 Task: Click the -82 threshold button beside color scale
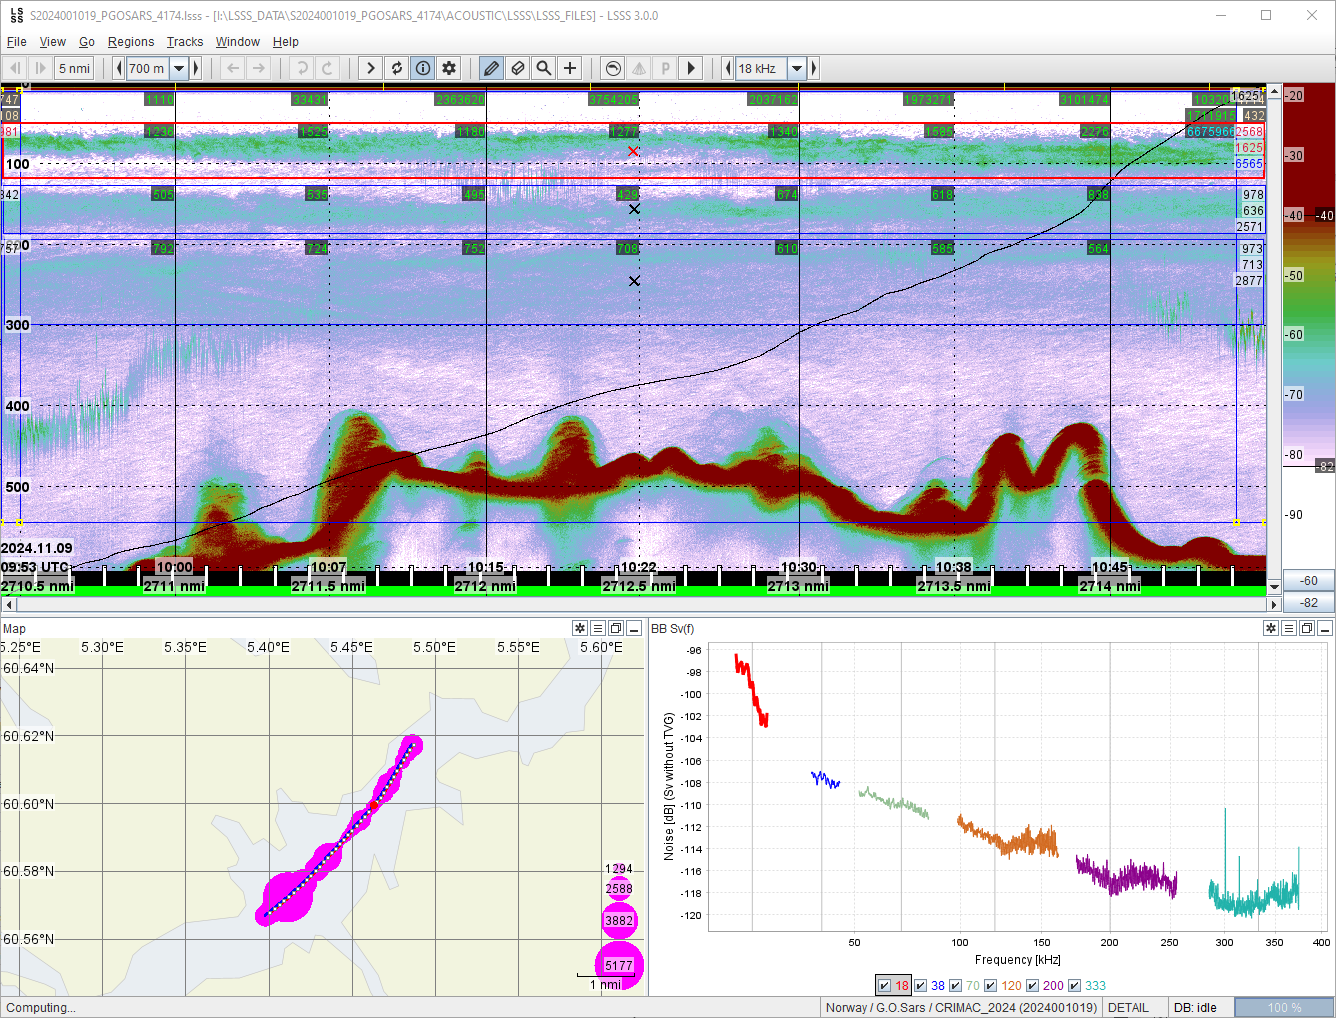click(1308, 602)
